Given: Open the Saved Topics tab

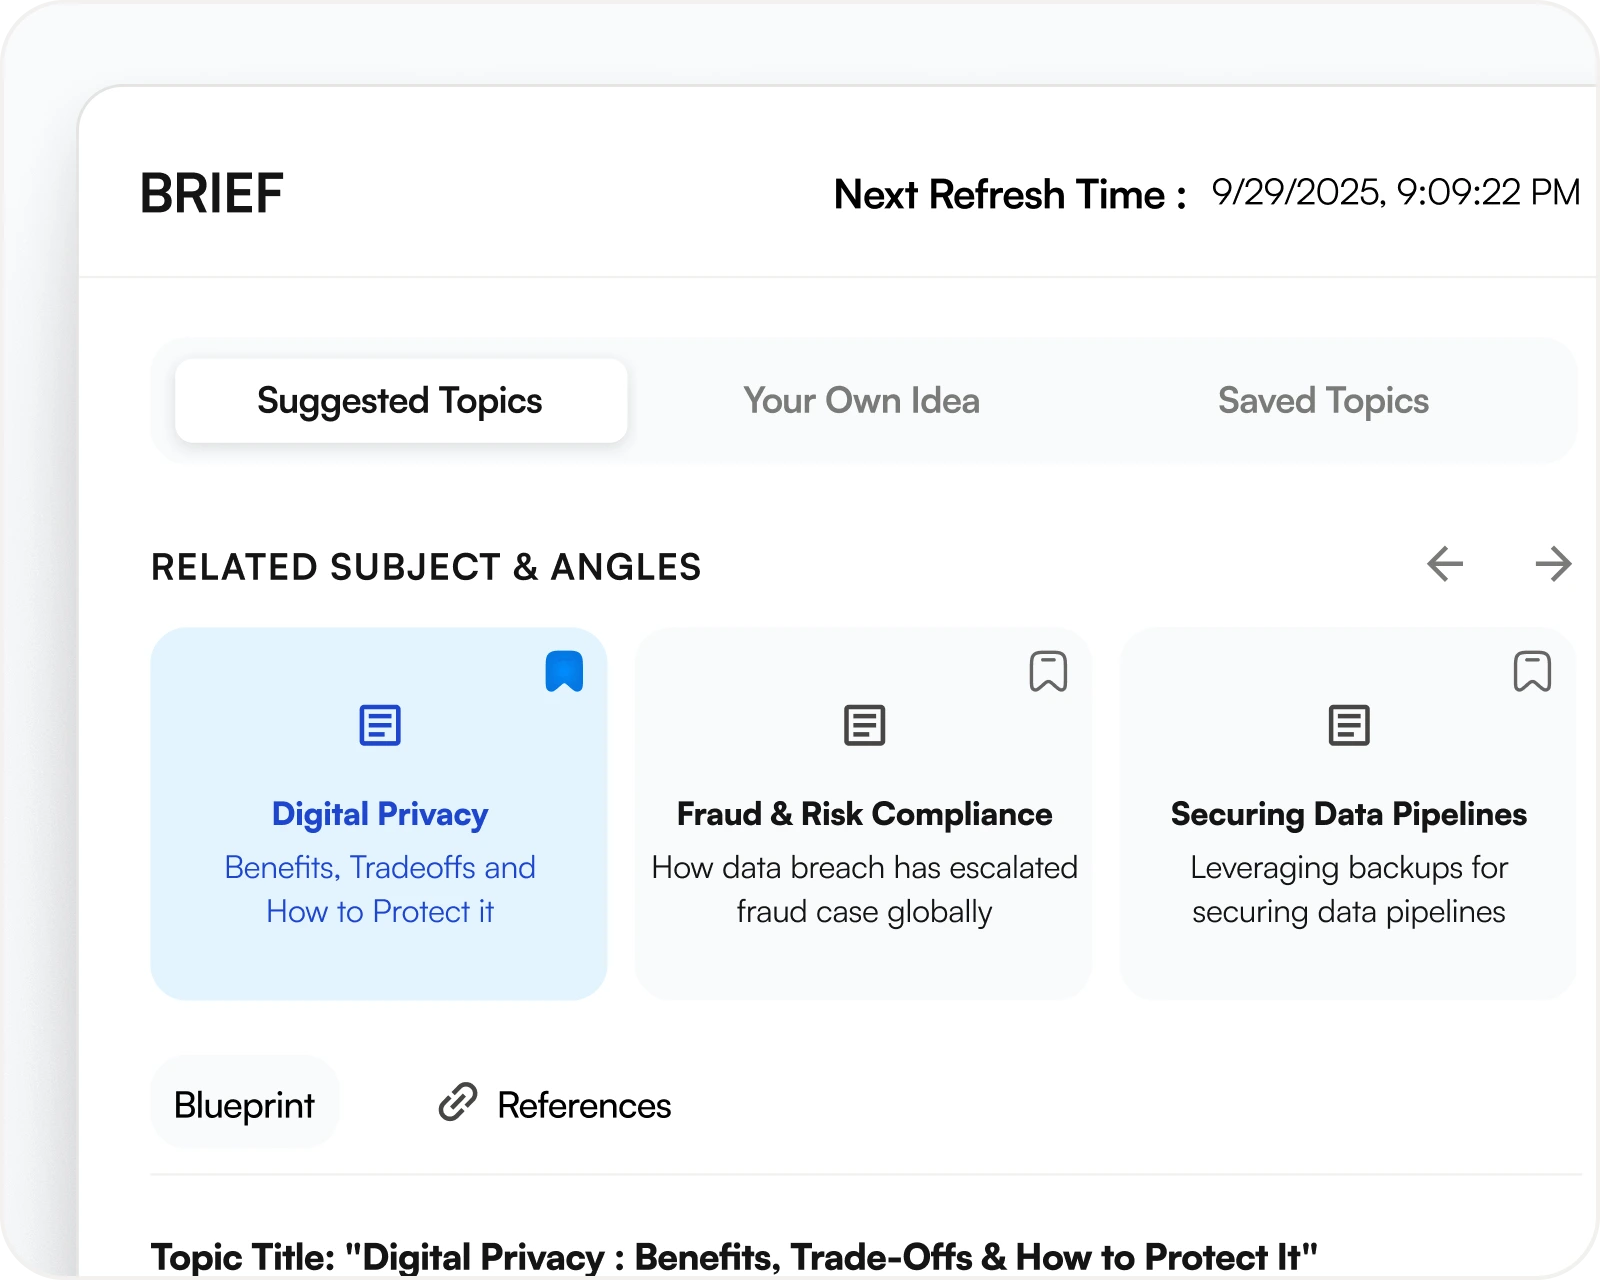Looking at the screenshot, I should pyautogui.click(x=1323, y=401).
